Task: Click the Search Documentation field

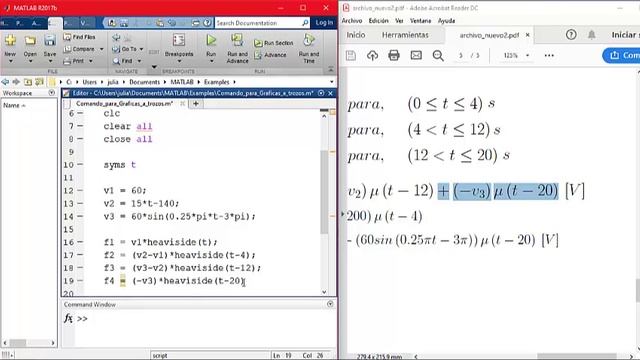Action: pos(262,23)
